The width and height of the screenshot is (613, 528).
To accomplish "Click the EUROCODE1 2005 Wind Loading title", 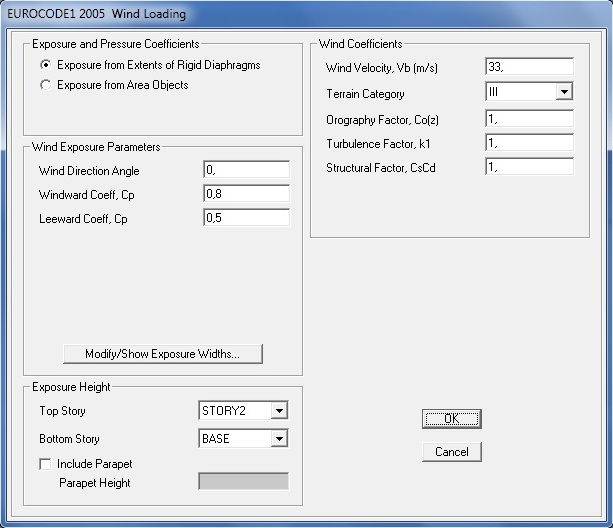I will (x=97, y=14).
